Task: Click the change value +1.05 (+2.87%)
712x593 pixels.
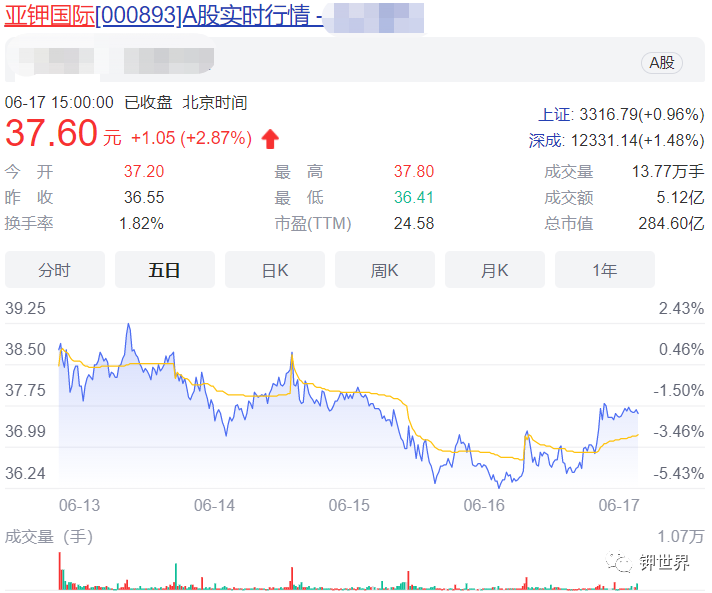Action: (191, 138)
